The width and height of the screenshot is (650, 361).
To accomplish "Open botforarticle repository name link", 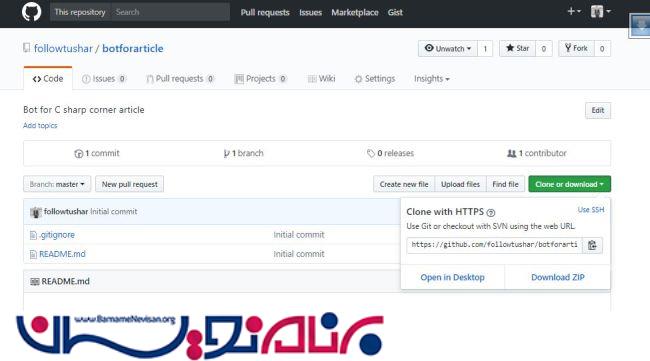I will point(133,48).
